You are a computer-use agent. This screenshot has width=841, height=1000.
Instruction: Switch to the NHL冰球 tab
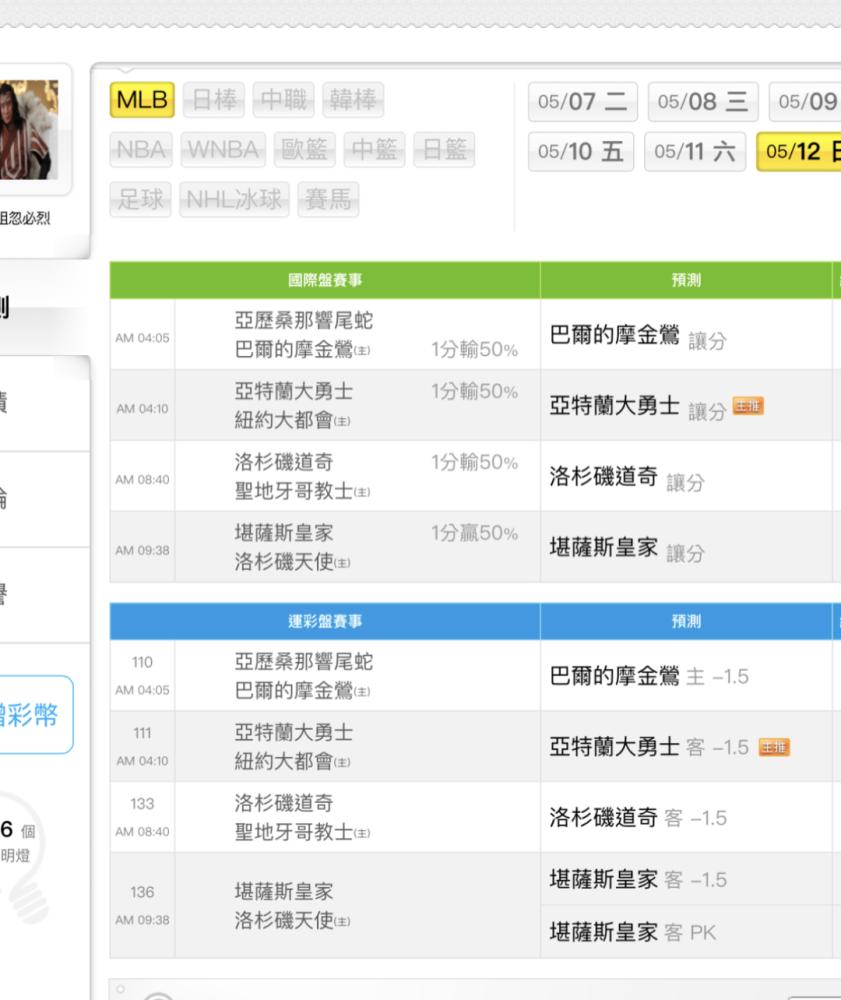pos(234,200)
